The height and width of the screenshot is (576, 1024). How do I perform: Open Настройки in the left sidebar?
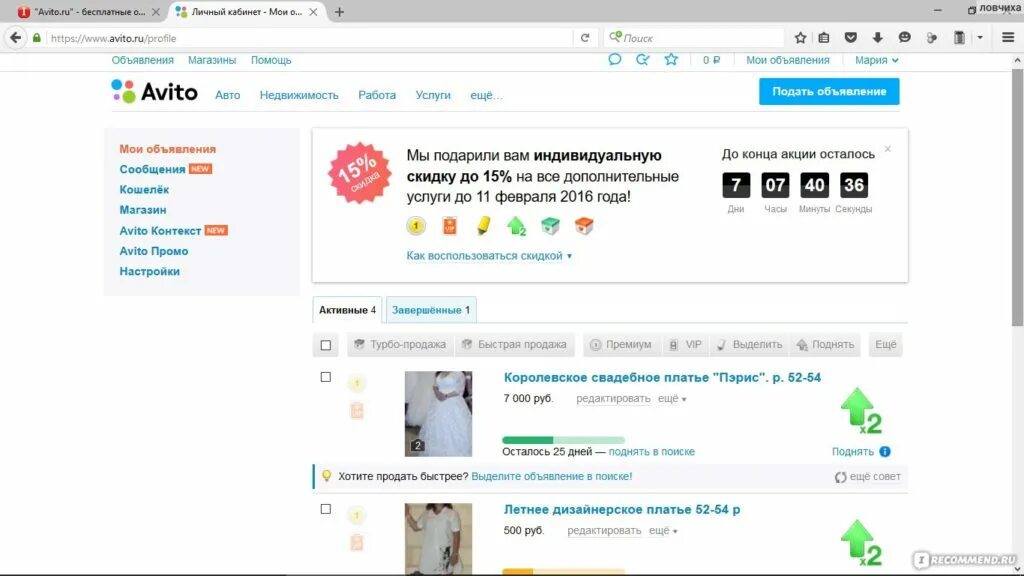coord(150,271)
